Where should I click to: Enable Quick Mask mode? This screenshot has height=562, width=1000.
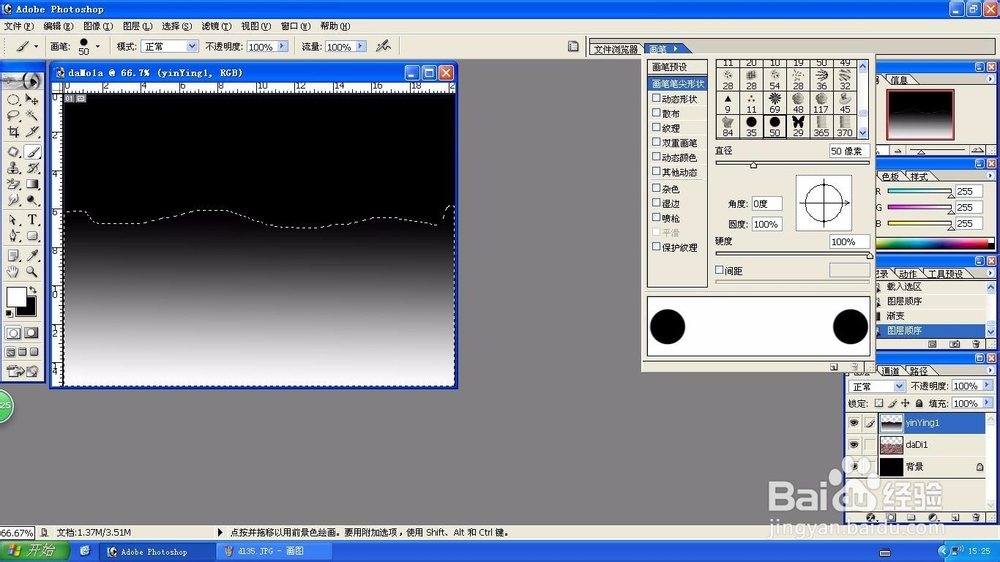coord(31,333)
